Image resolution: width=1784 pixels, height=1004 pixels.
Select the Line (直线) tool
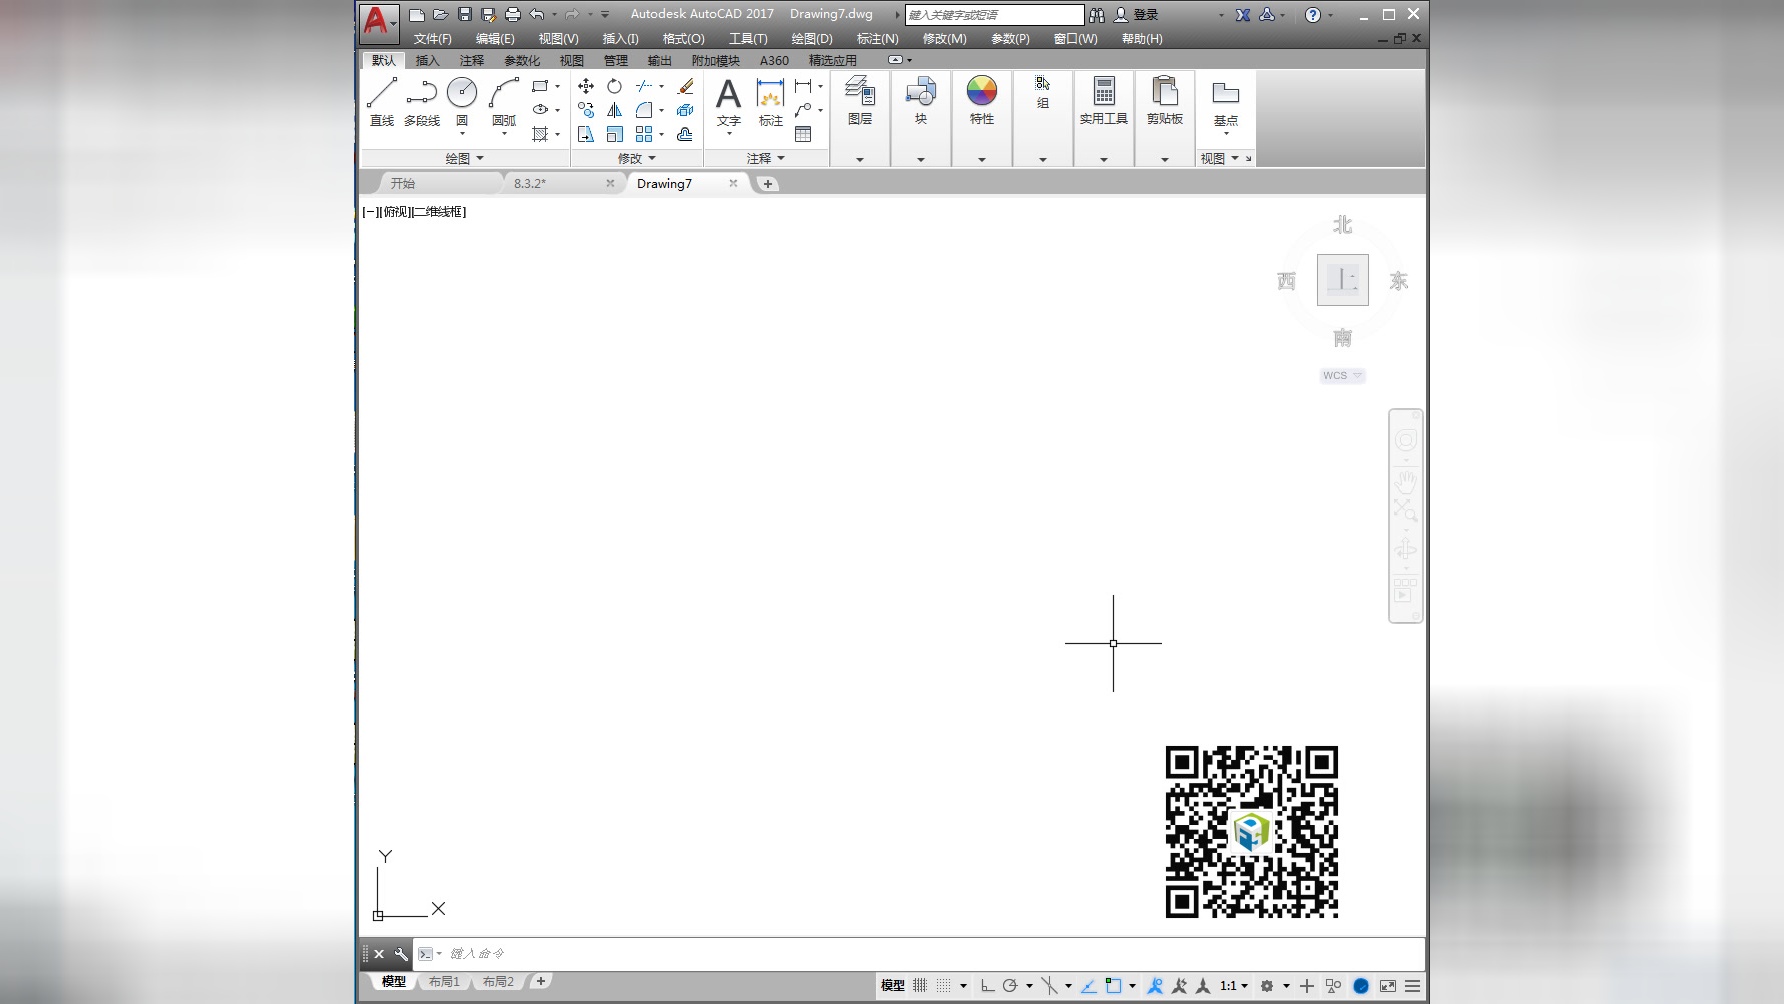[x=382, y=101]
